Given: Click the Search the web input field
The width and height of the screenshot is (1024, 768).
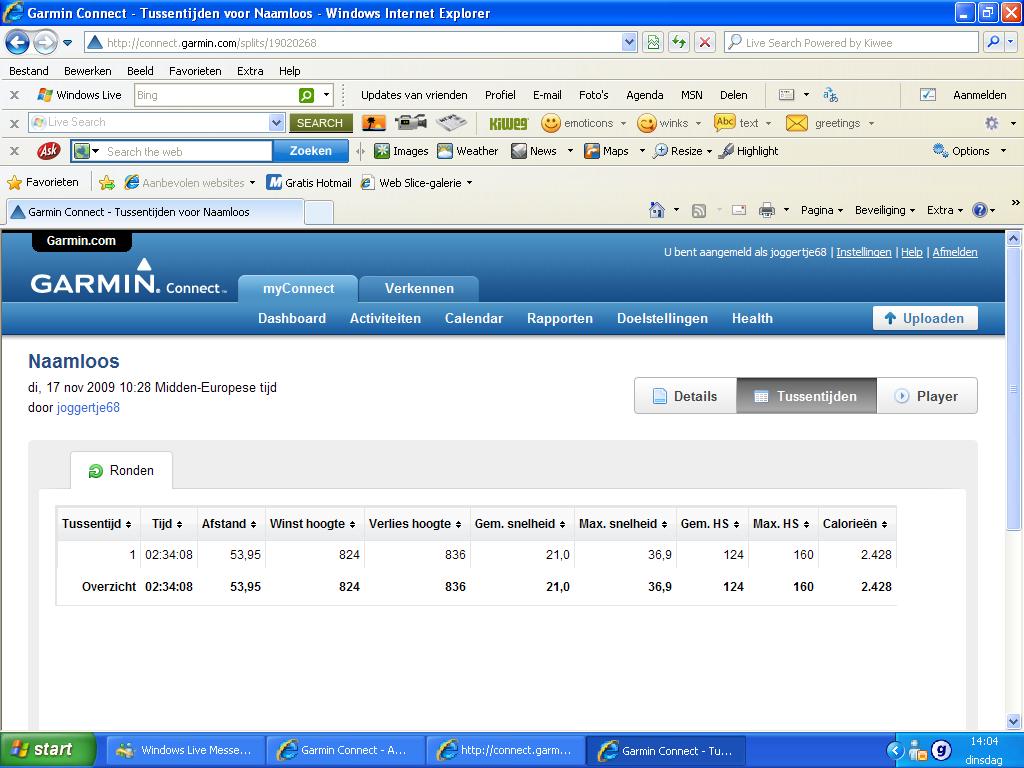Looking at the screenshot, I should (x=187, y=152).
